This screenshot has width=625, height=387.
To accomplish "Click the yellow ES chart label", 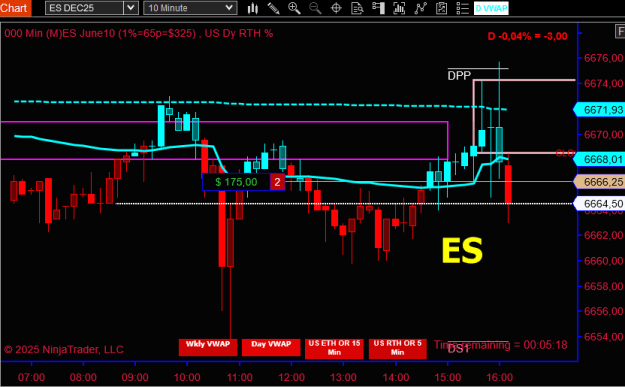I will click(462, 251).
